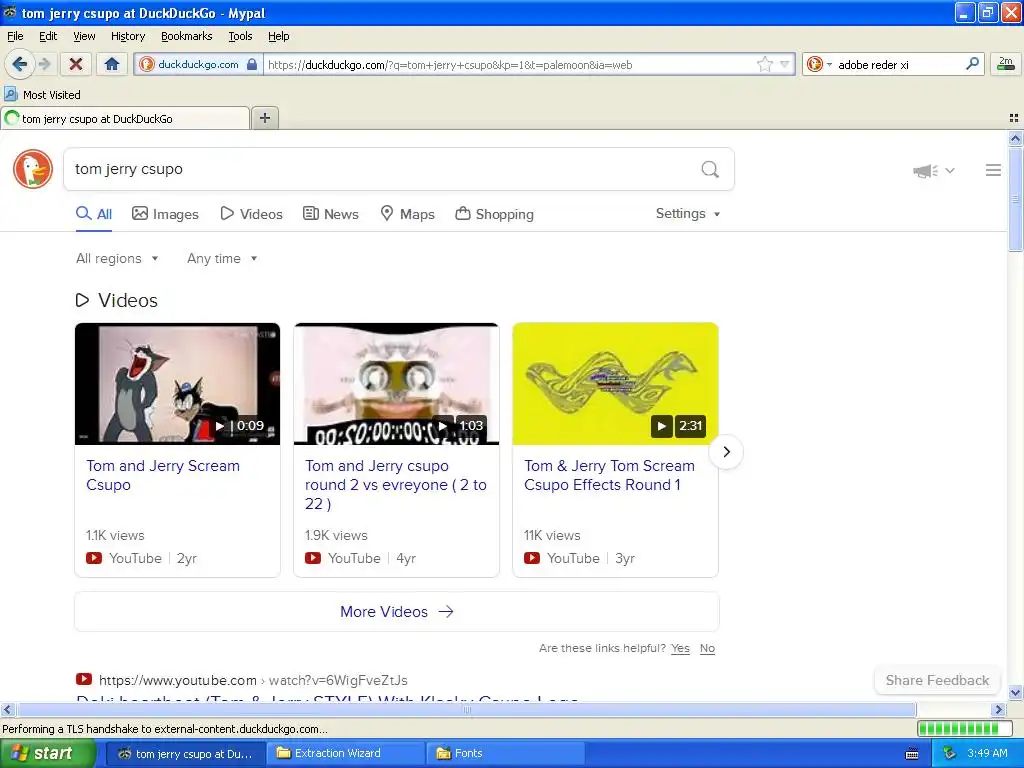Open the Windows start button
Viewport: 1024px width, 768px height.
tap(47, 754)
